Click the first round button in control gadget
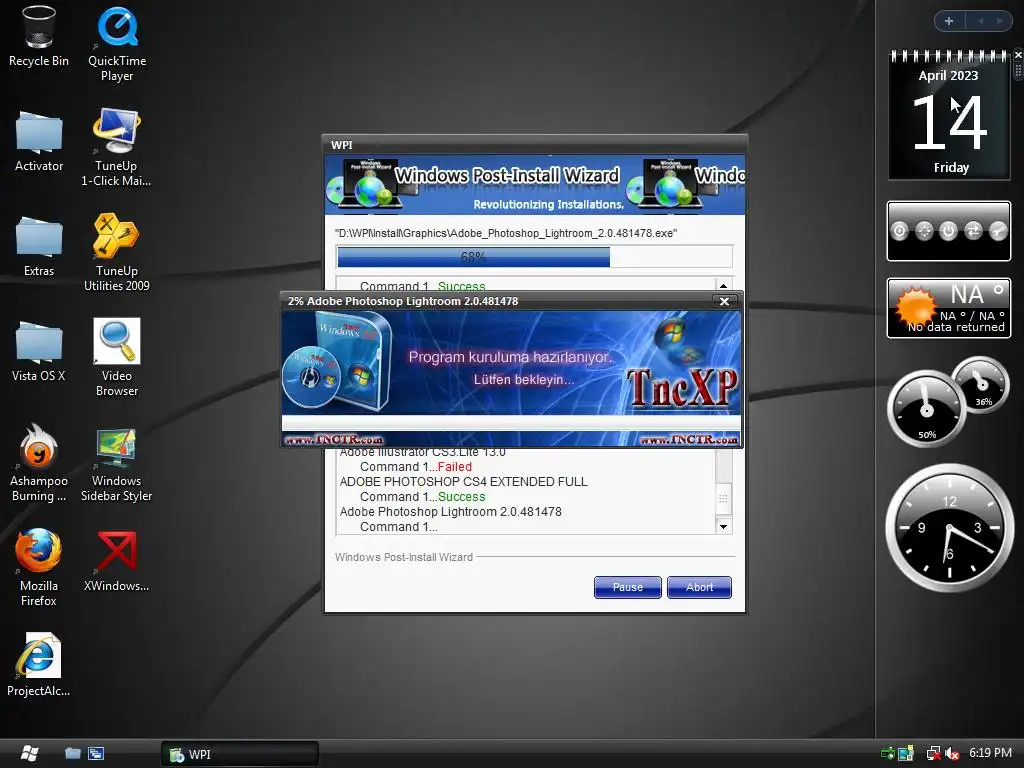Image resolution: width=1024 pixels, height=768 pixels. (899, 231)
